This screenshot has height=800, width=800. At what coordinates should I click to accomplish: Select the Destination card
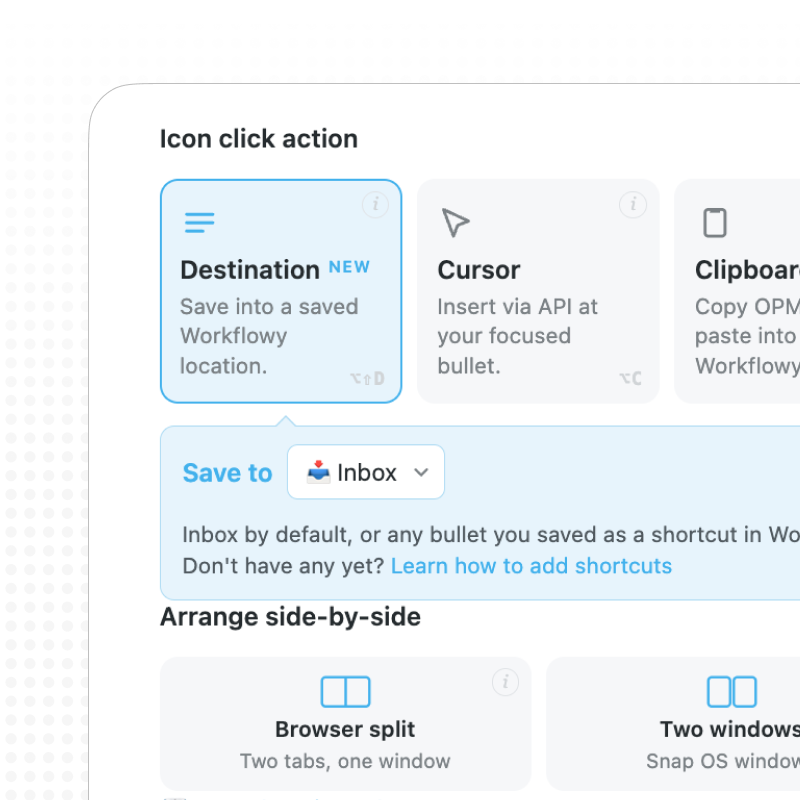pyautogui.click(x=281, y=291)
